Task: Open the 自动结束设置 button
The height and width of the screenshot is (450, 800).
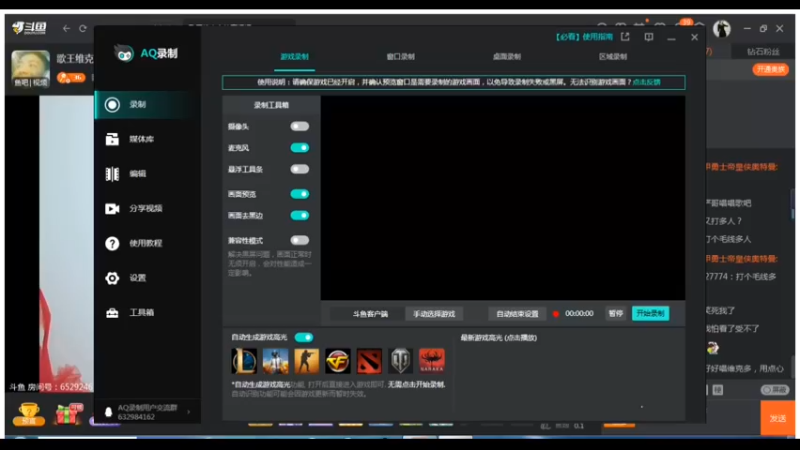Action: (x=517, y=314)
